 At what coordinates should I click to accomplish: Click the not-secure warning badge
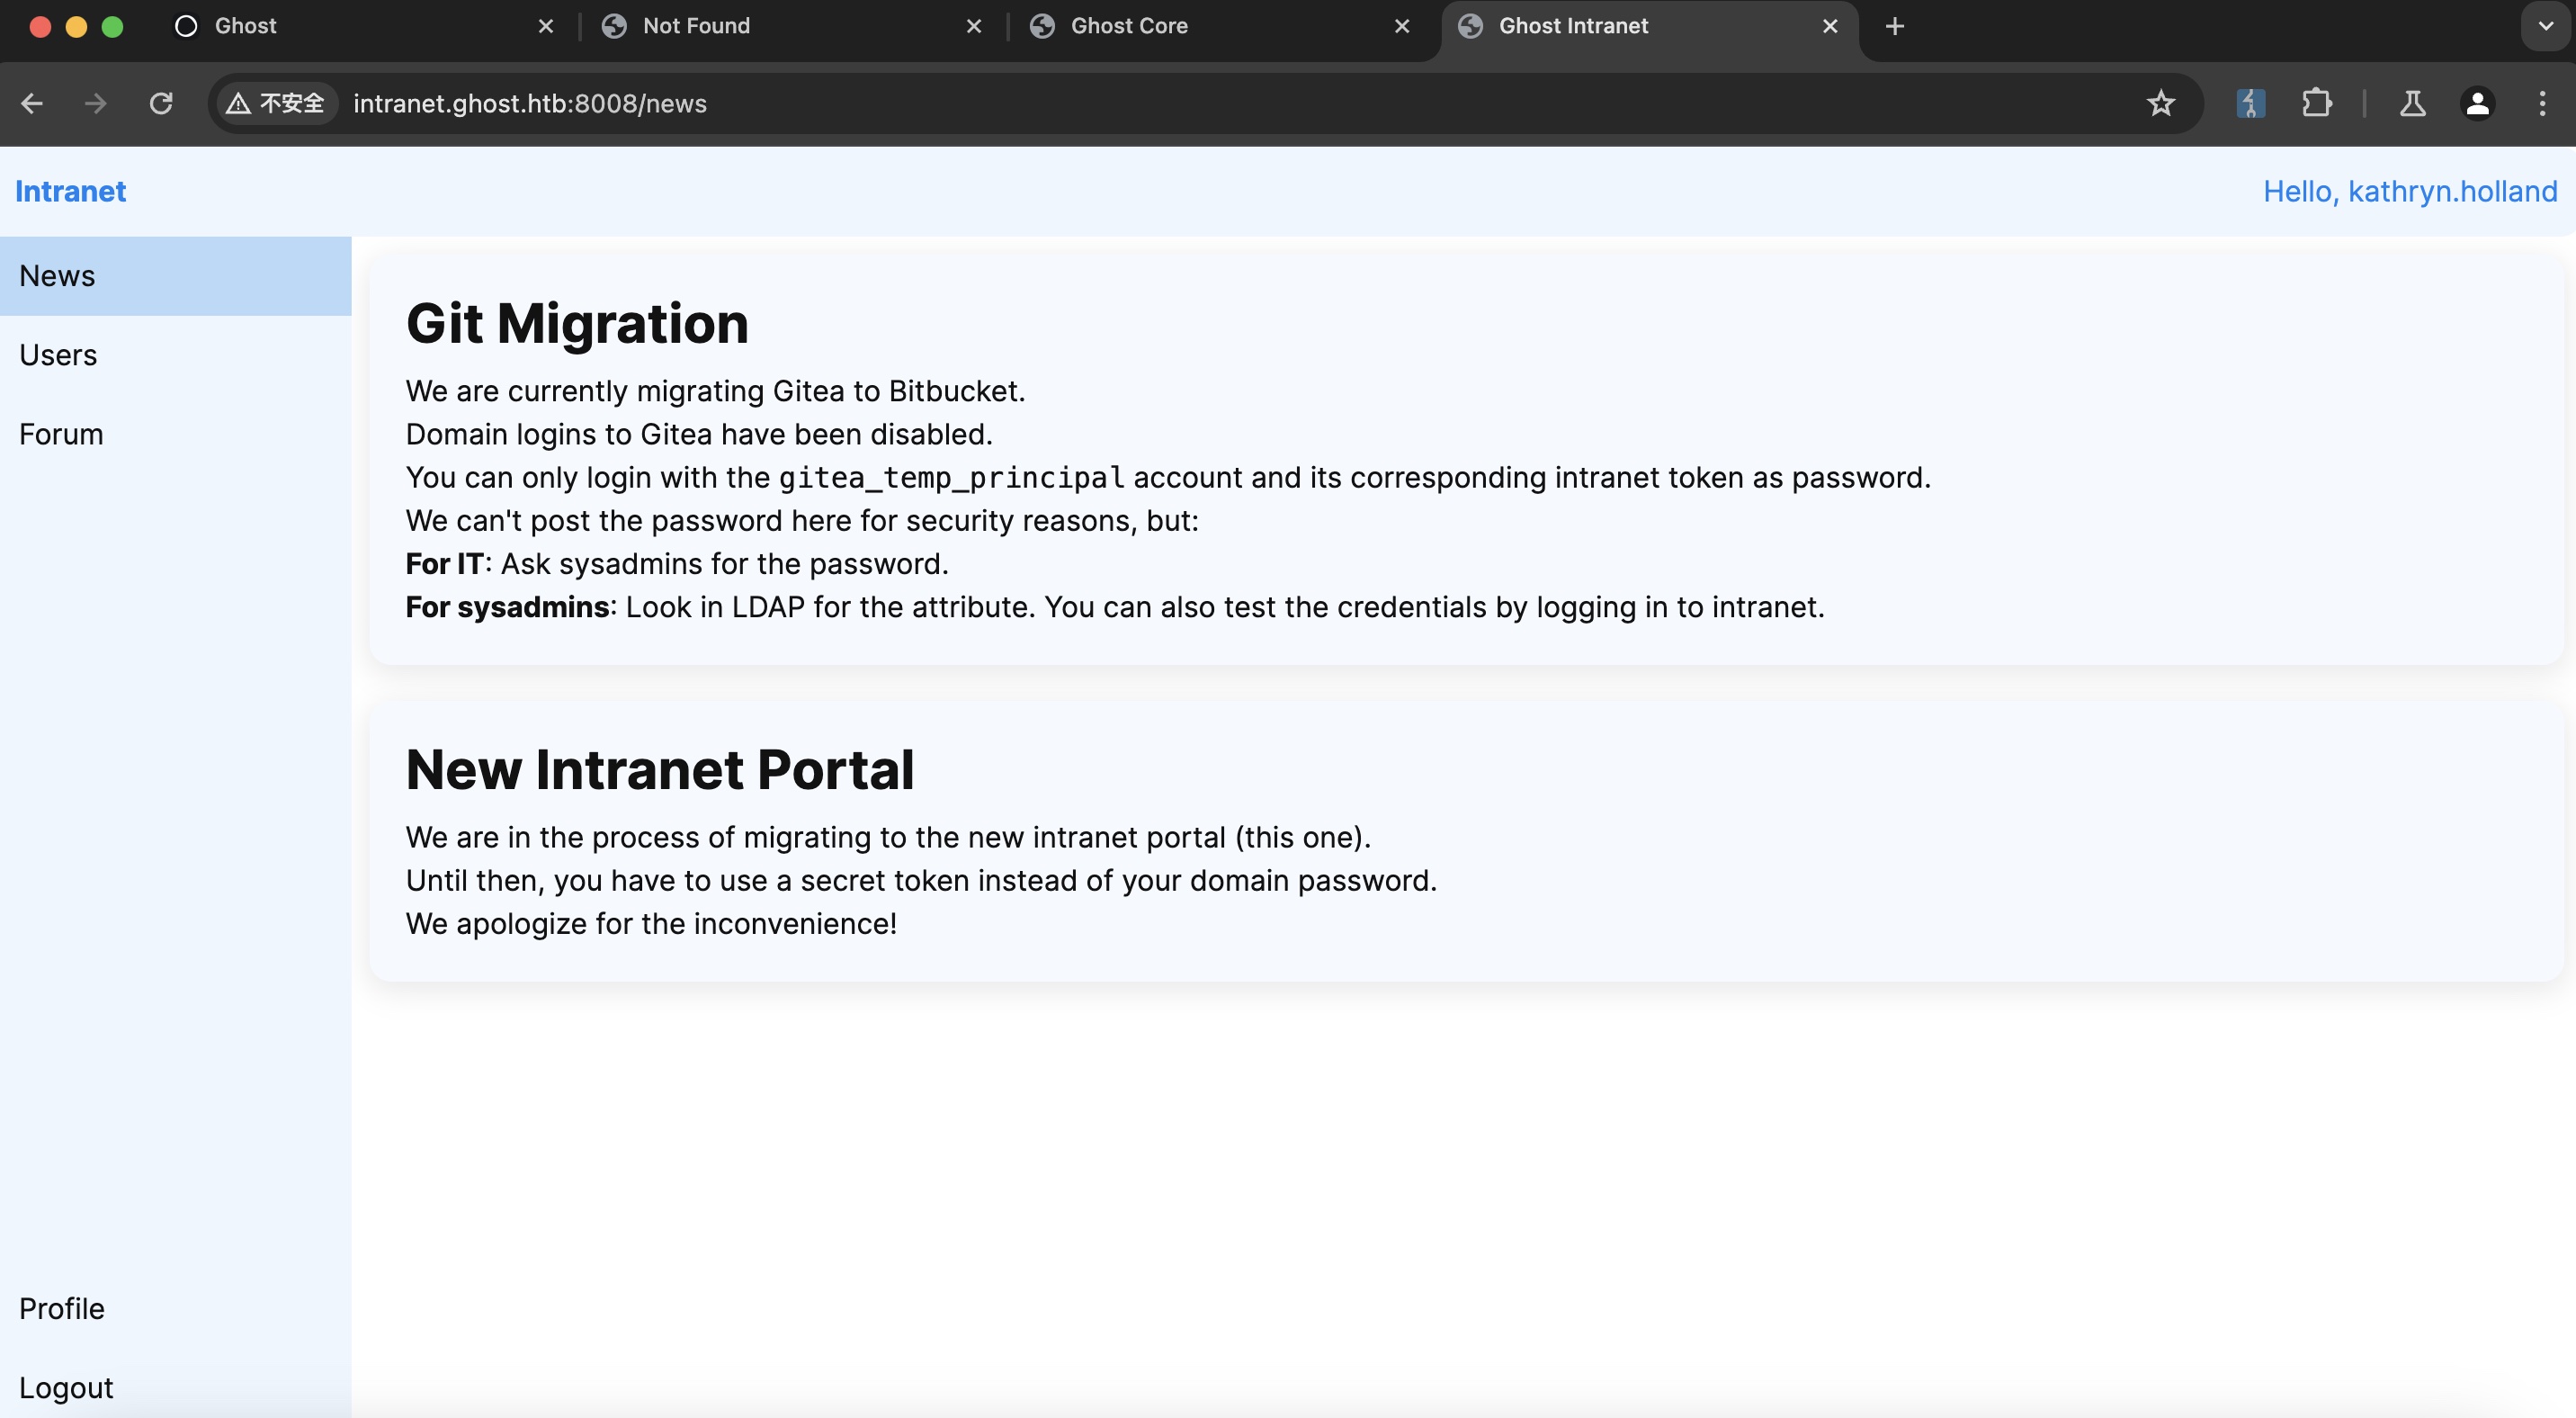(x=276, y=103)
